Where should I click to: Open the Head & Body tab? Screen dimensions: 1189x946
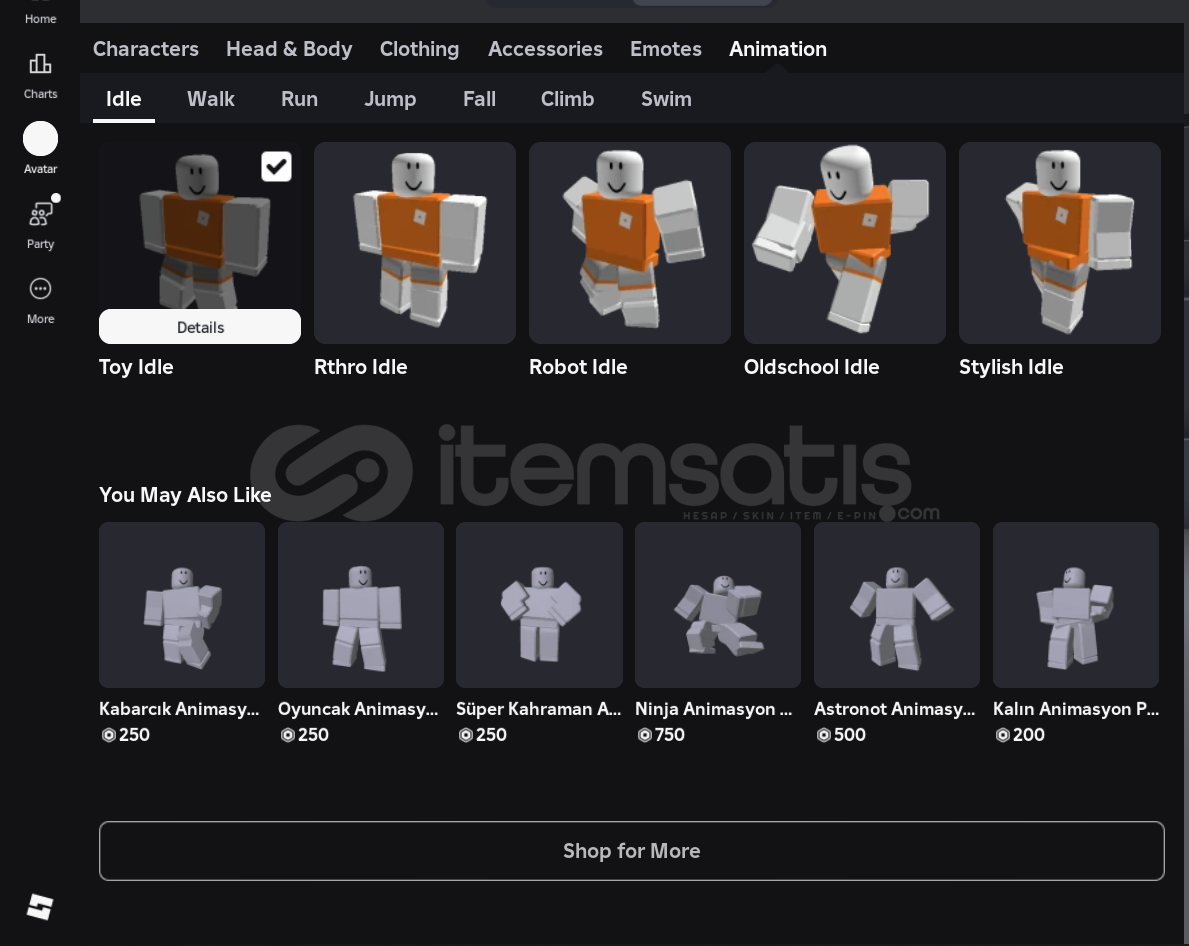(289, 49)
